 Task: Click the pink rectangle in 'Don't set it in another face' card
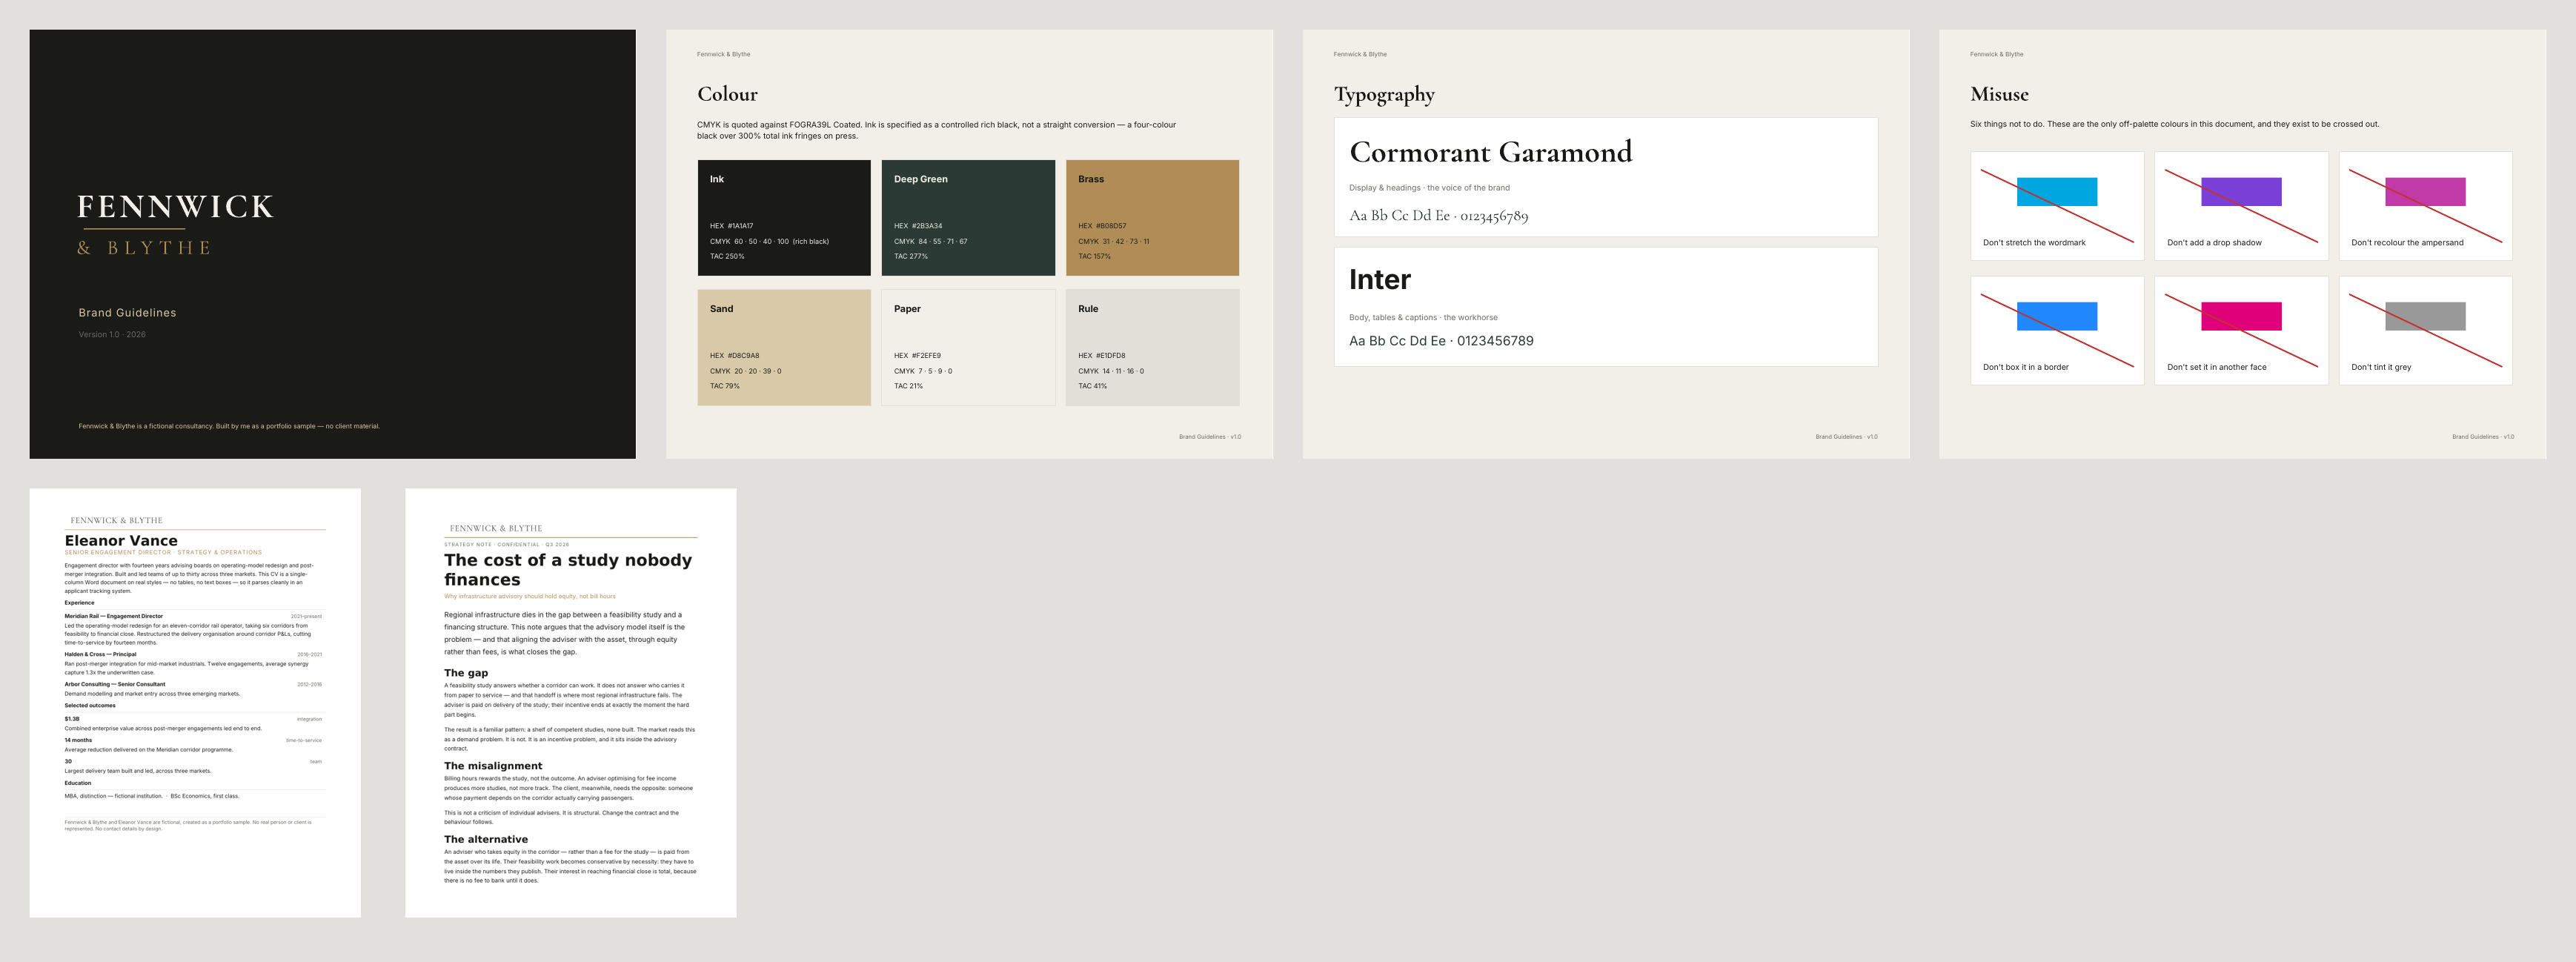(2241, 316)
